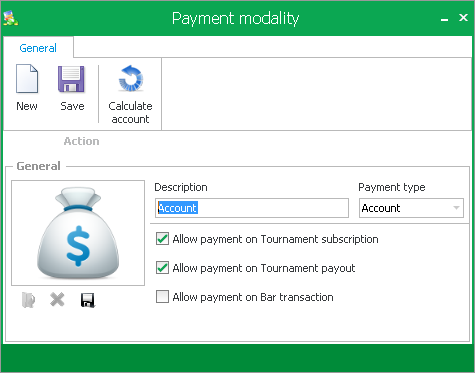Switch to the General ribbon tab
Viewport: 475px width, 373px height.
coord(38,48)
